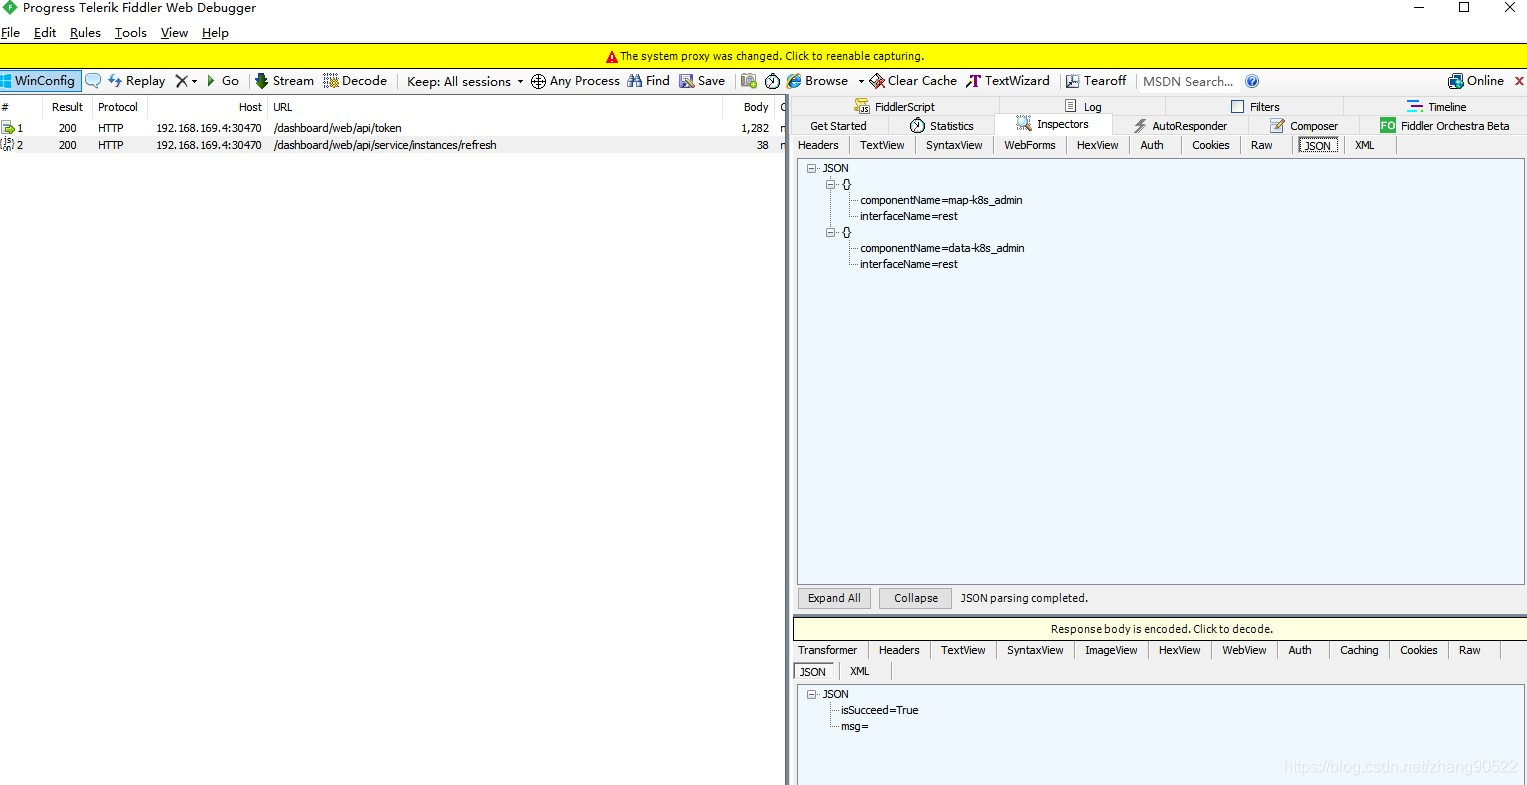Open the View menu
The image size is (1527, 785).
[174, 32]
